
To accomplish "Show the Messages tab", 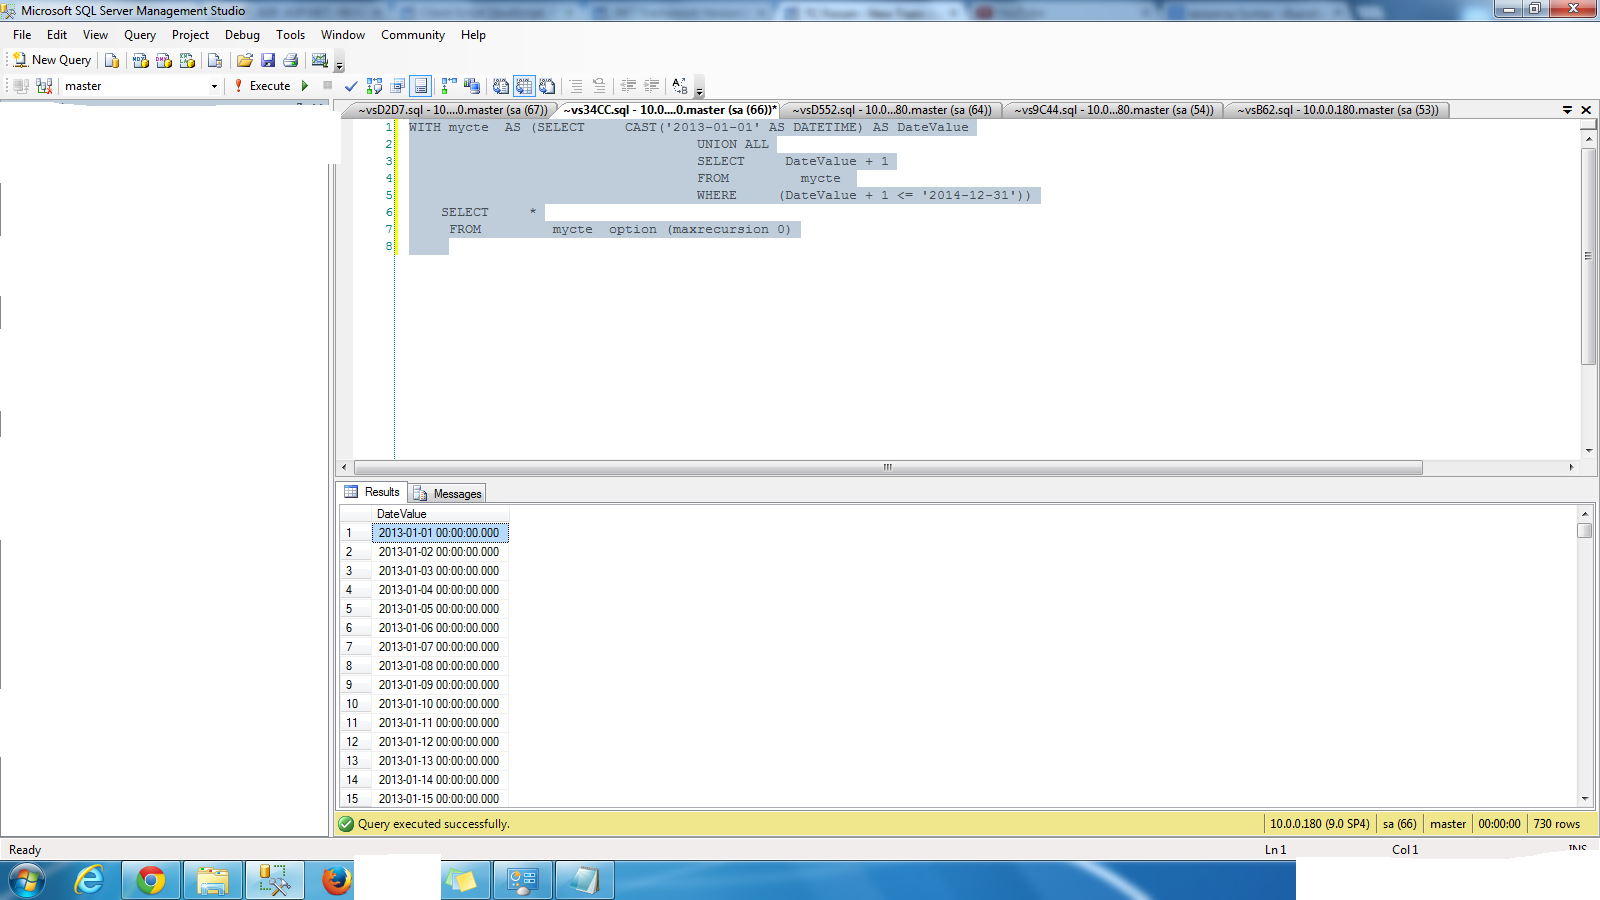I will pos(447,493).
